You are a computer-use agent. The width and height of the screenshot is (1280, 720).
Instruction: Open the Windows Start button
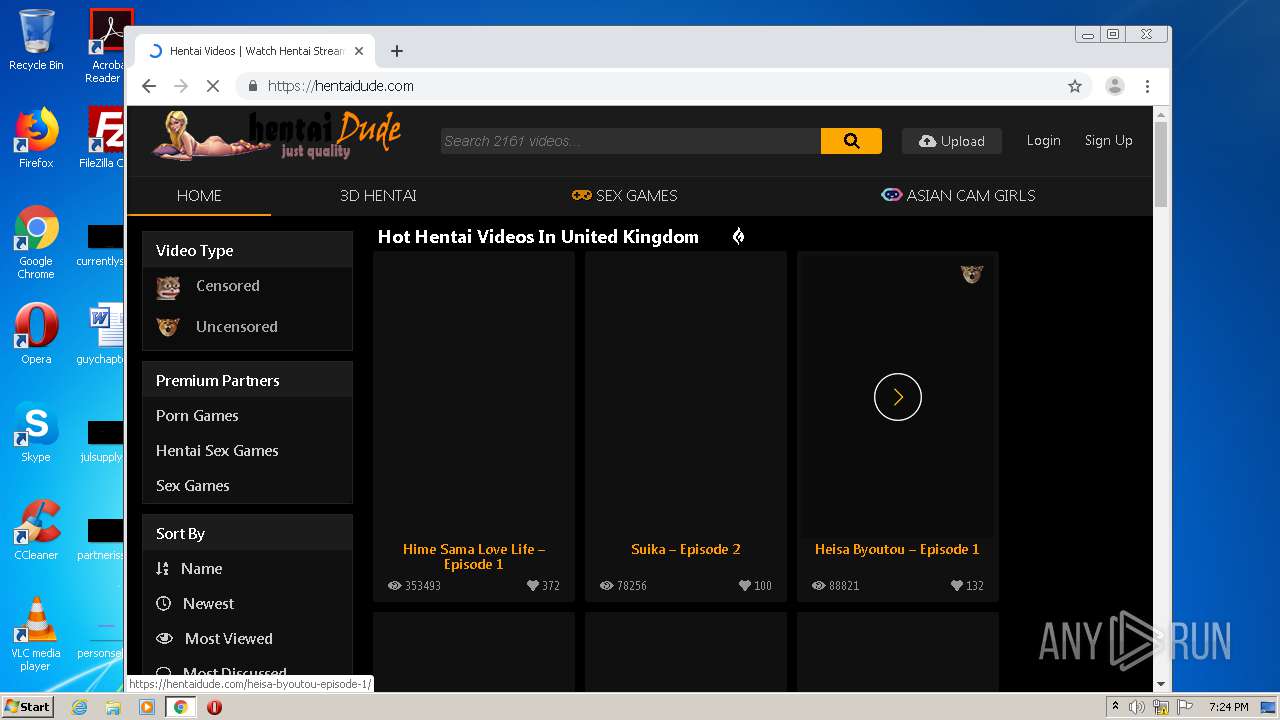(27, 707)
